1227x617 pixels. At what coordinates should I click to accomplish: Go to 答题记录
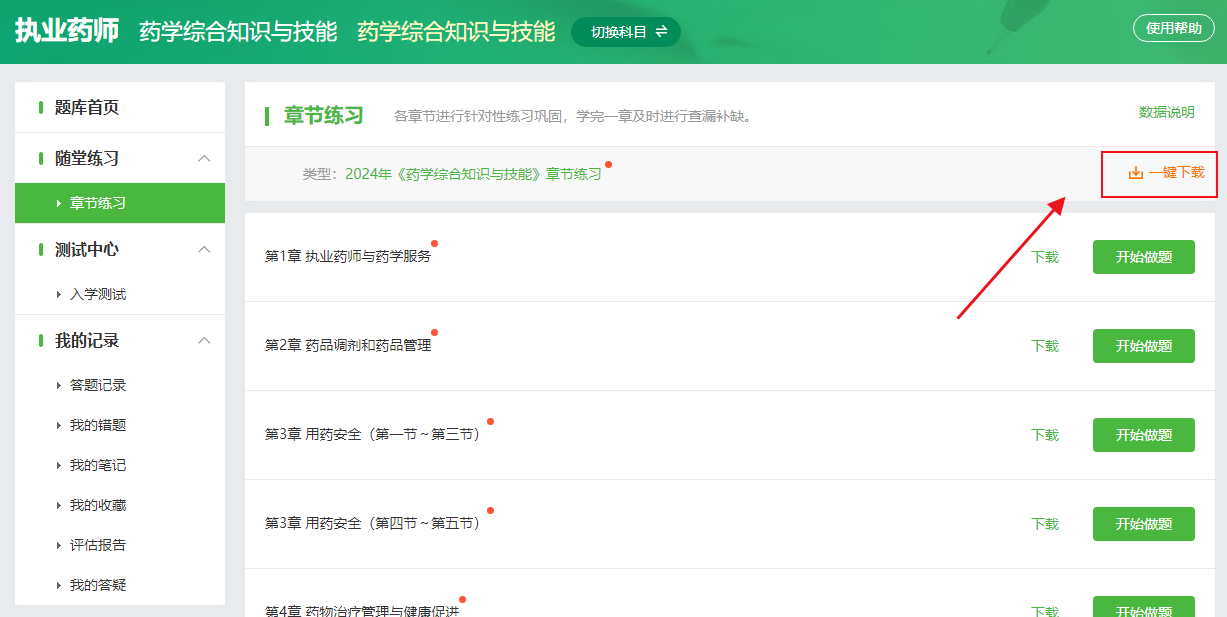pos(97,385)
